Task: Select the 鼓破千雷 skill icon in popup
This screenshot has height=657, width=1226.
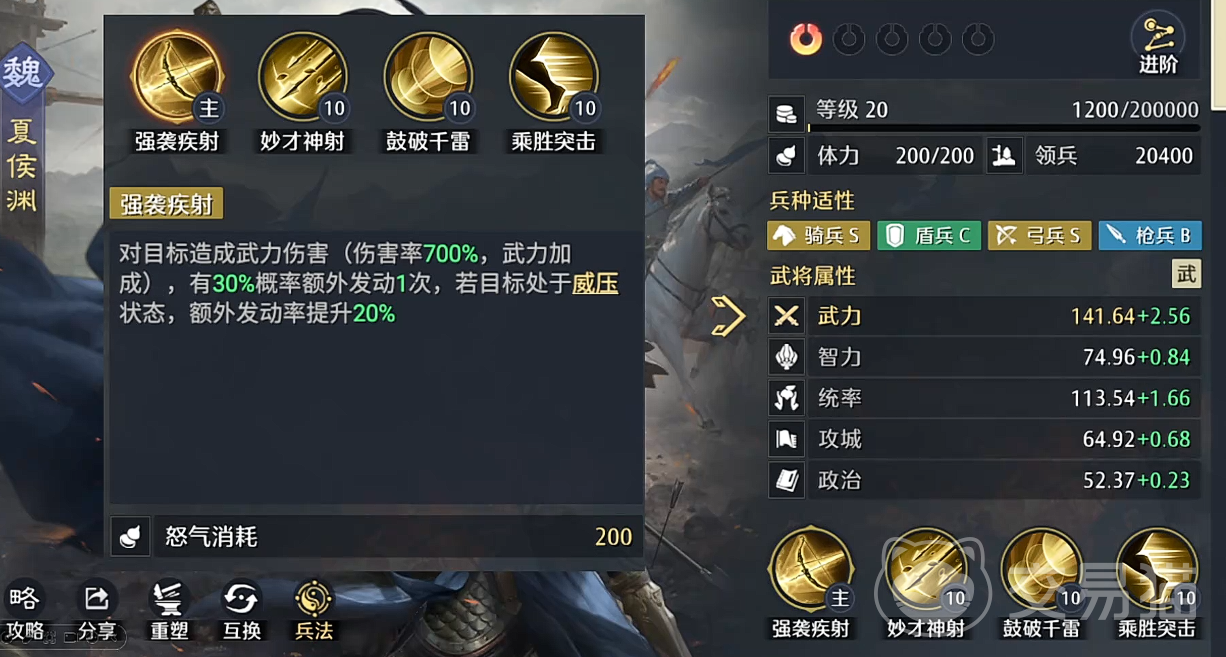Action: point(428,77)
